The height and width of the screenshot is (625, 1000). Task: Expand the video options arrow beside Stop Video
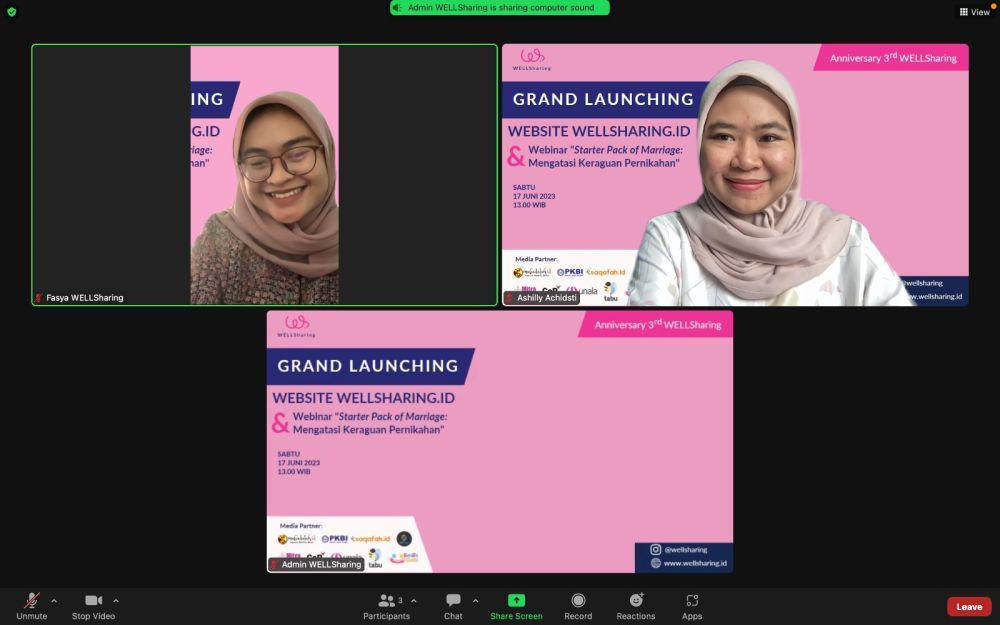pos(115,601)
